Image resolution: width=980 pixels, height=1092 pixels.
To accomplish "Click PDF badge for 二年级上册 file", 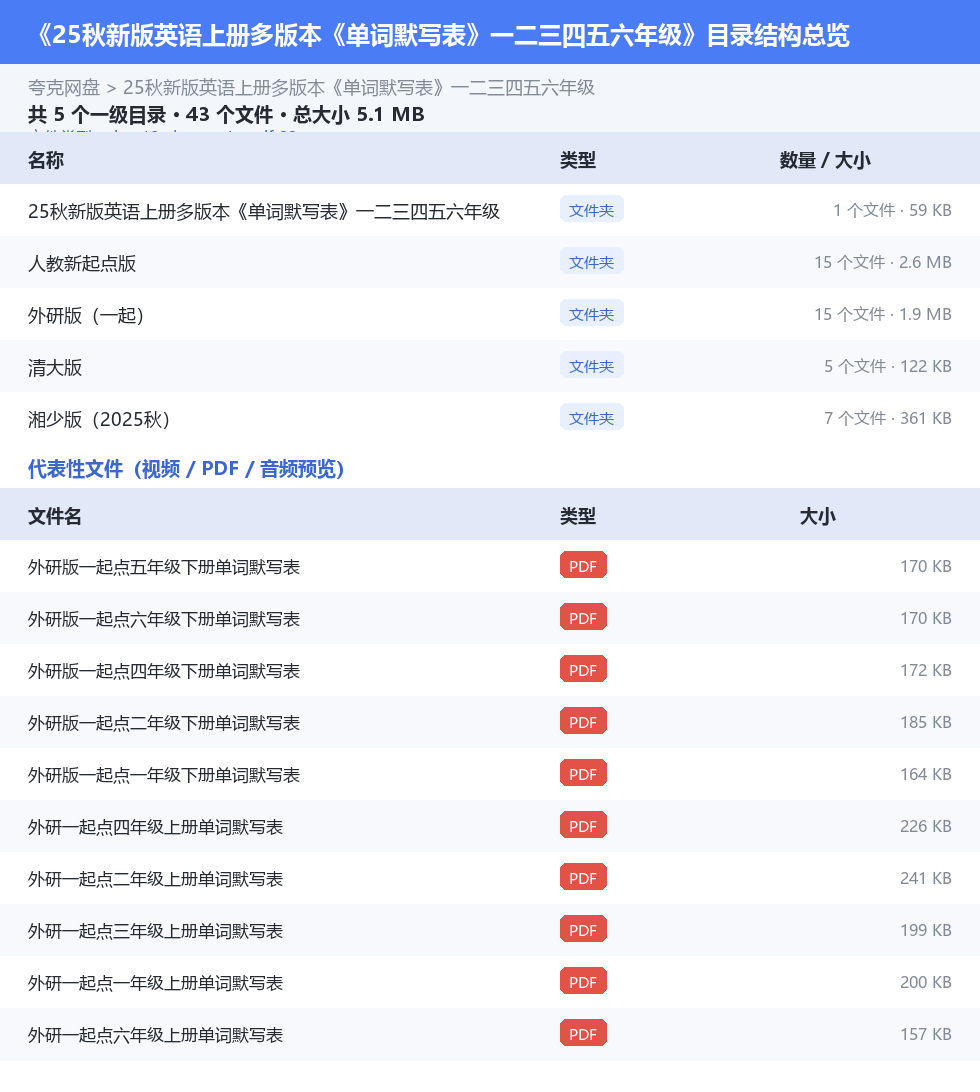I will coord(583,878).
